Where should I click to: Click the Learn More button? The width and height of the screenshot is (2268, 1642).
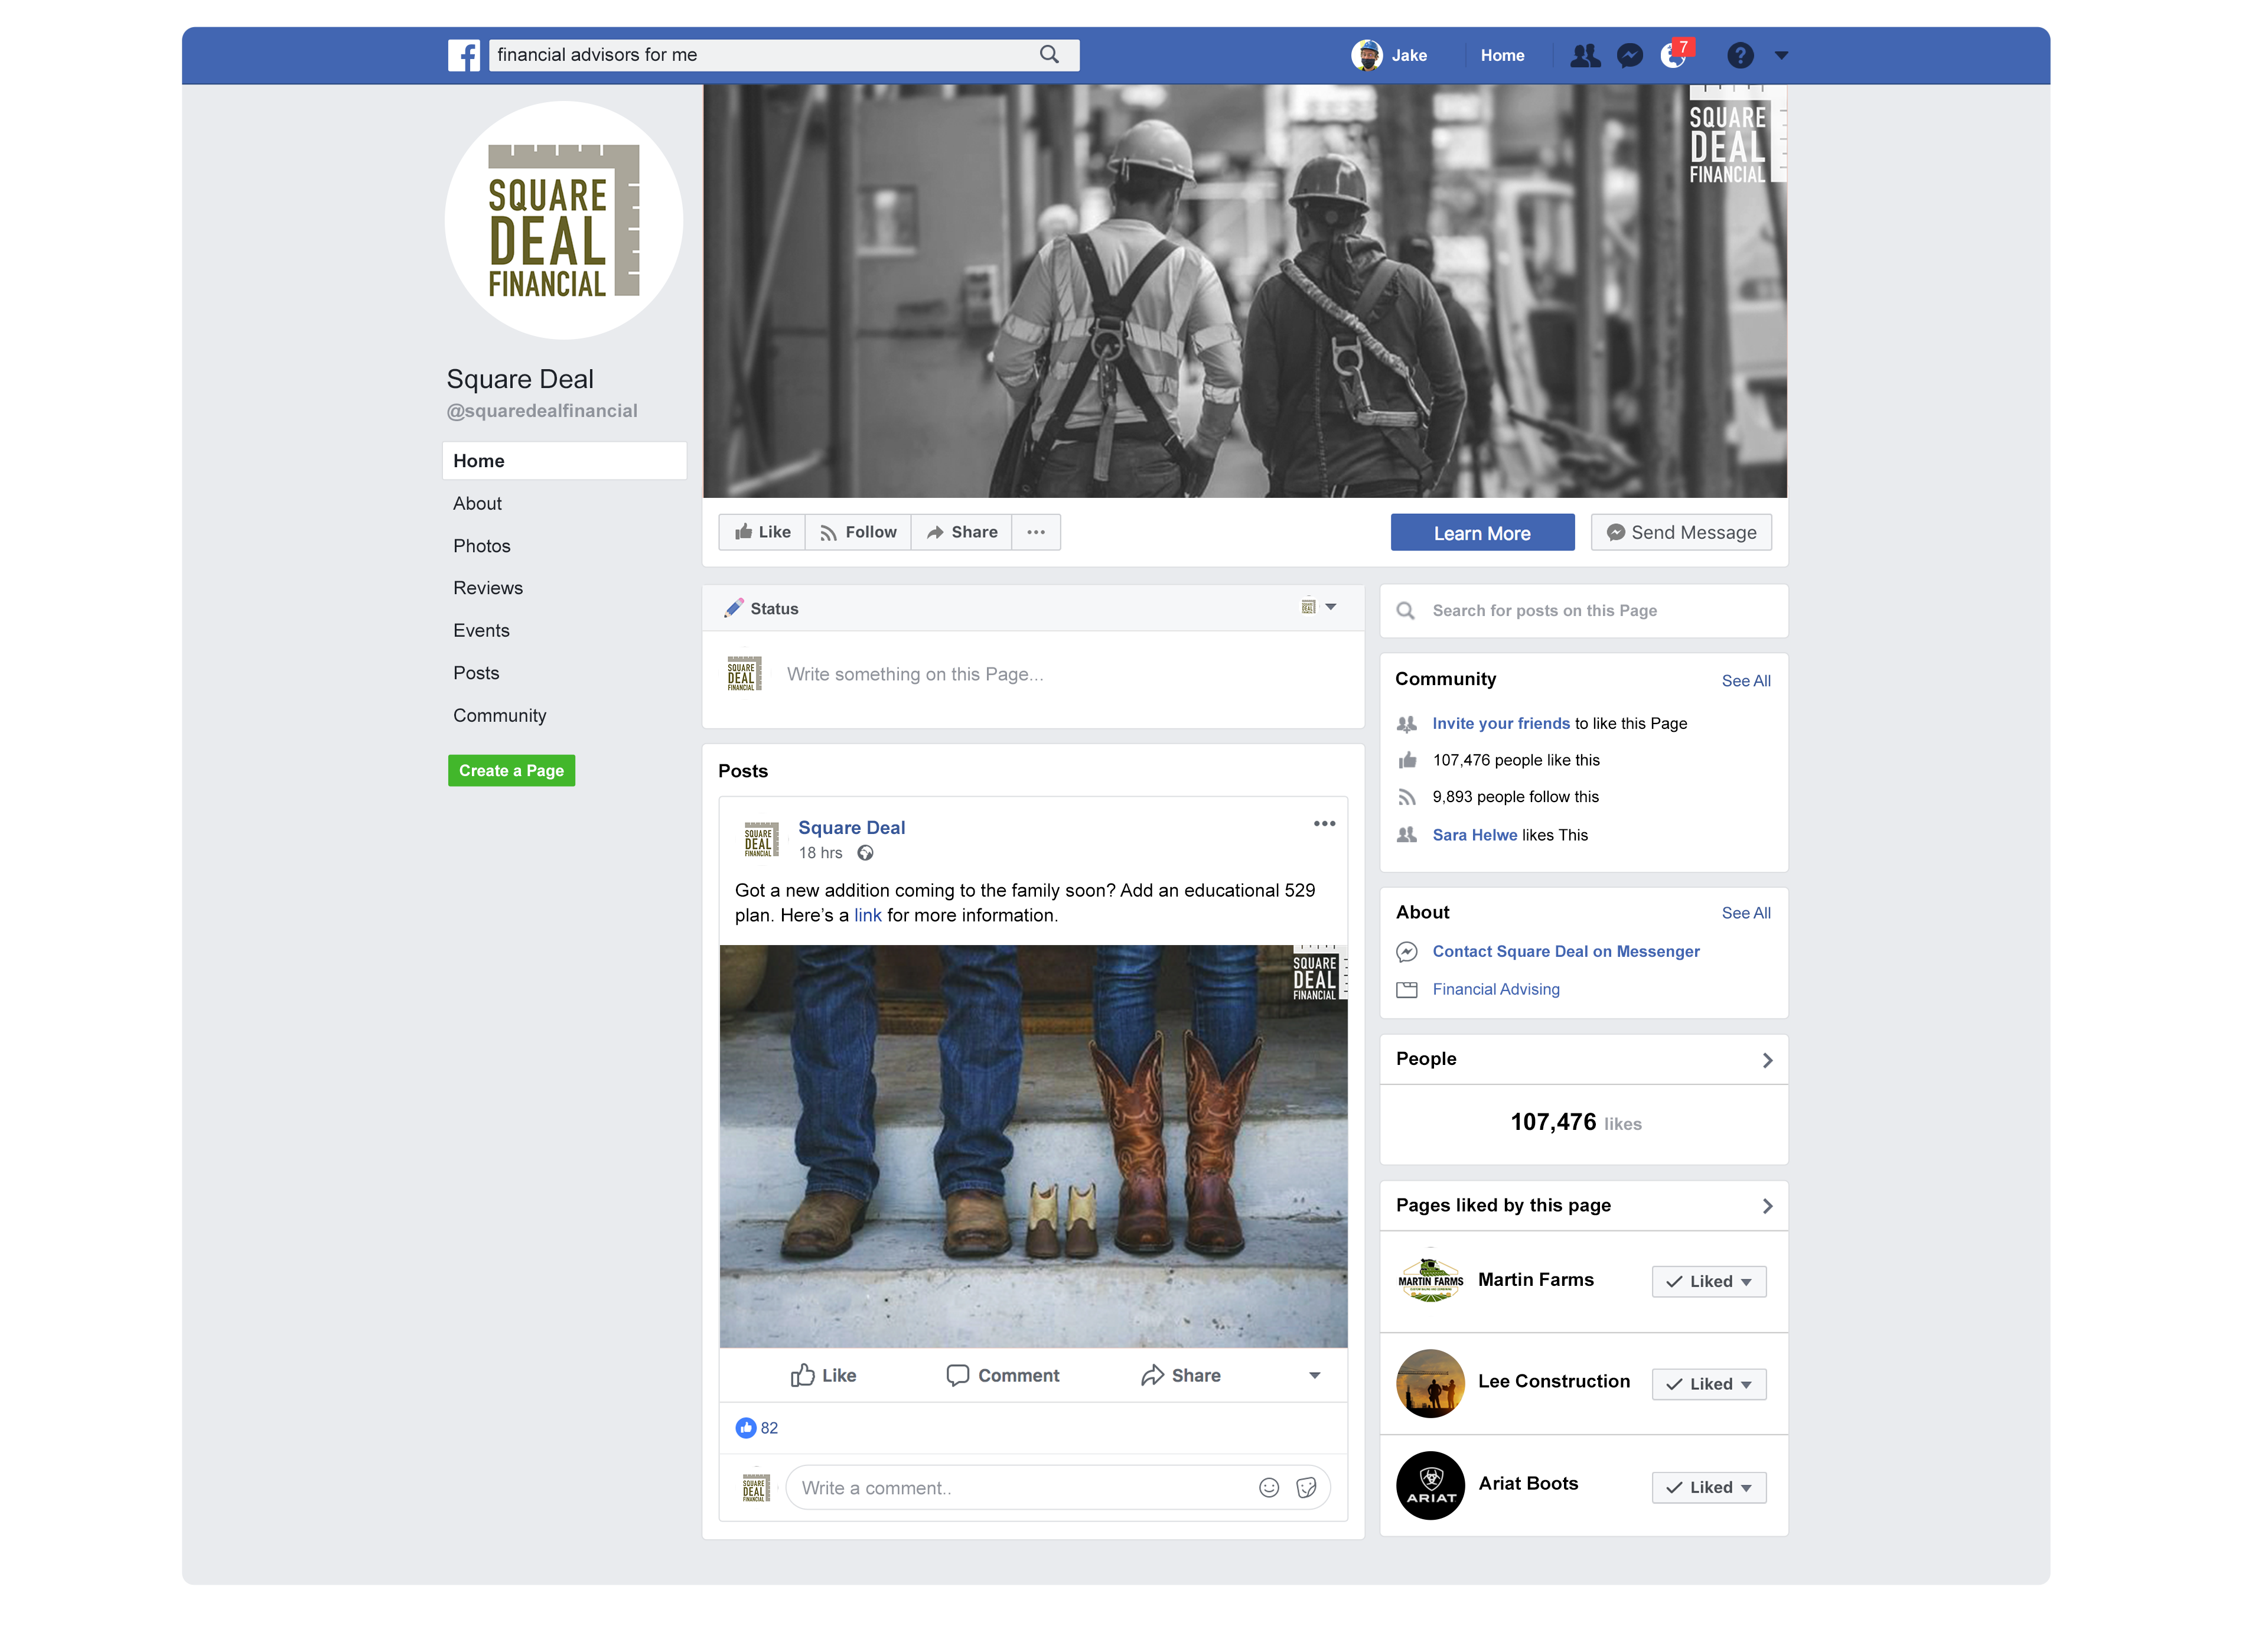(1482, 533)
